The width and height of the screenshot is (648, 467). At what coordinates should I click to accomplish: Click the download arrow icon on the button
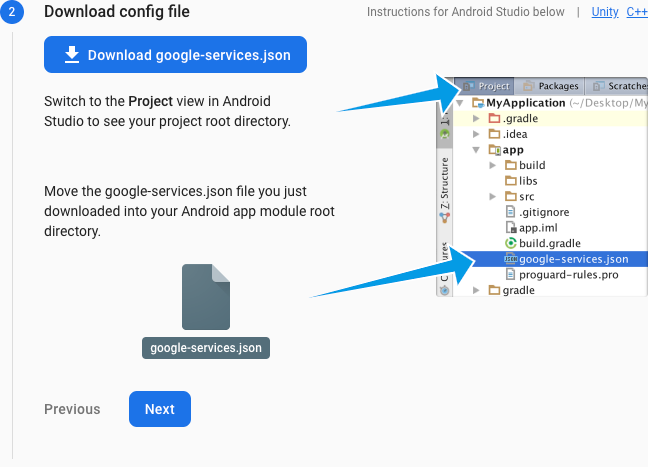pos(72,55)
